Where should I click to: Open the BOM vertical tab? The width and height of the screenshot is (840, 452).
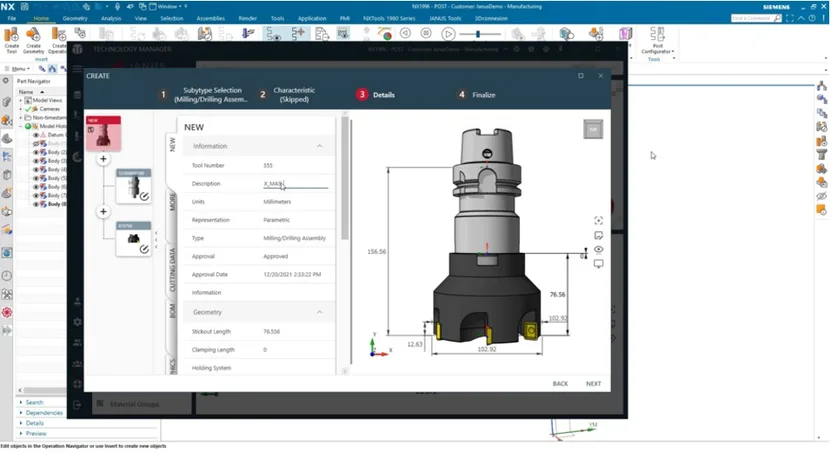[x=172, y=311]
